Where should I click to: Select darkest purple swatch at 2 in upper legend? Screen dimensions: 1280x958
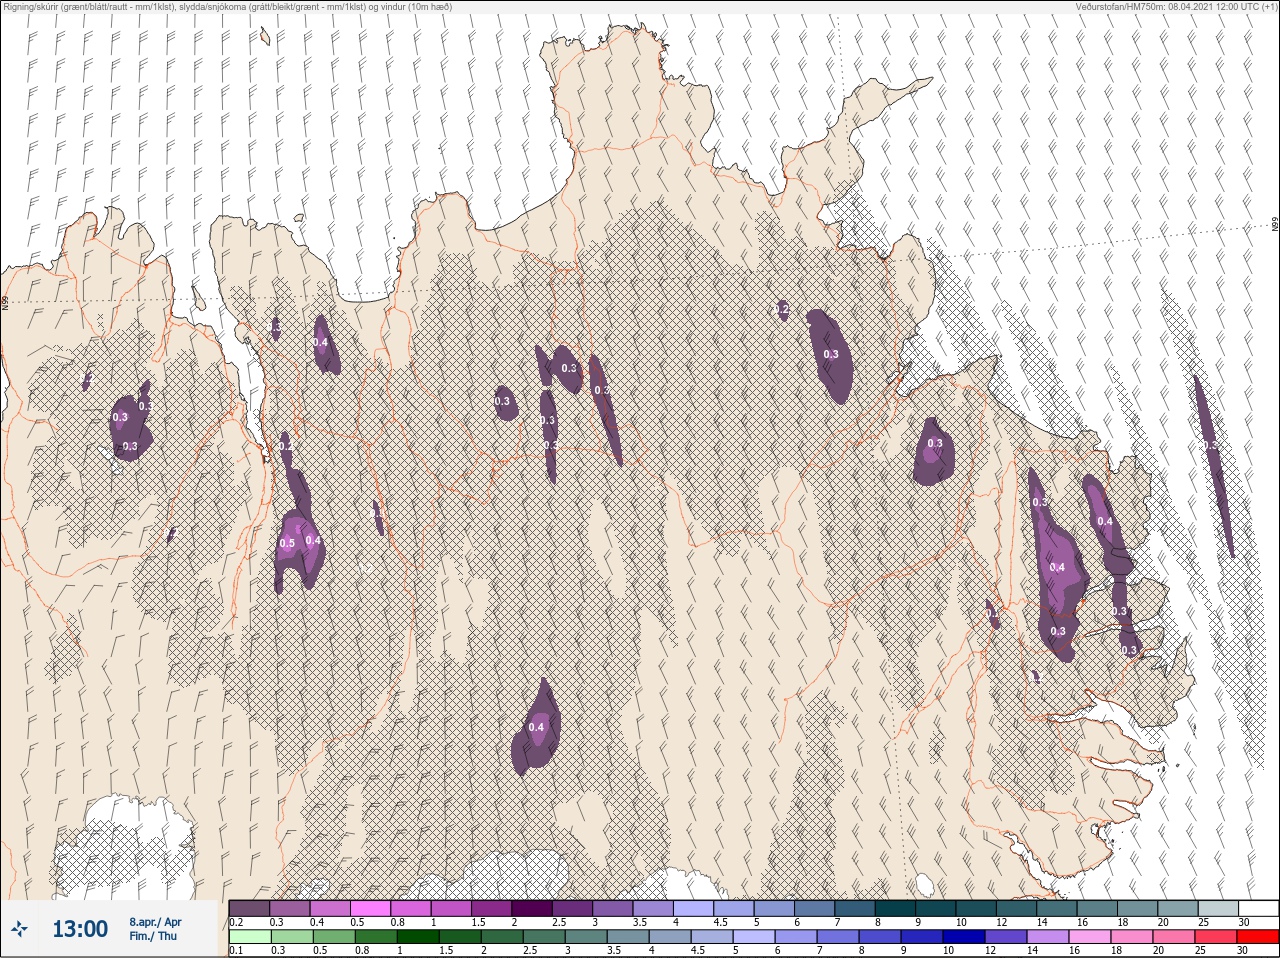[x=533, y=908]
